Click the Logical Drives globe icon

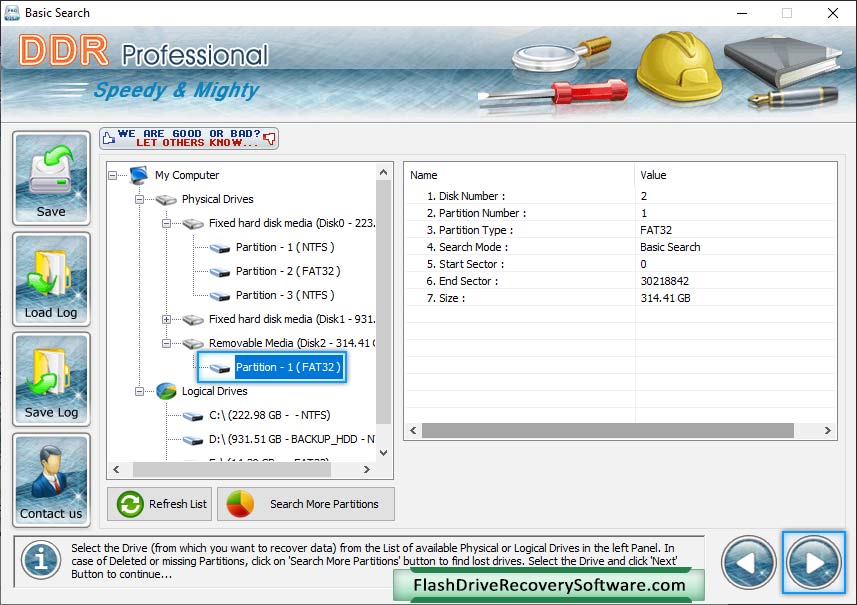[x=166, y=391]
